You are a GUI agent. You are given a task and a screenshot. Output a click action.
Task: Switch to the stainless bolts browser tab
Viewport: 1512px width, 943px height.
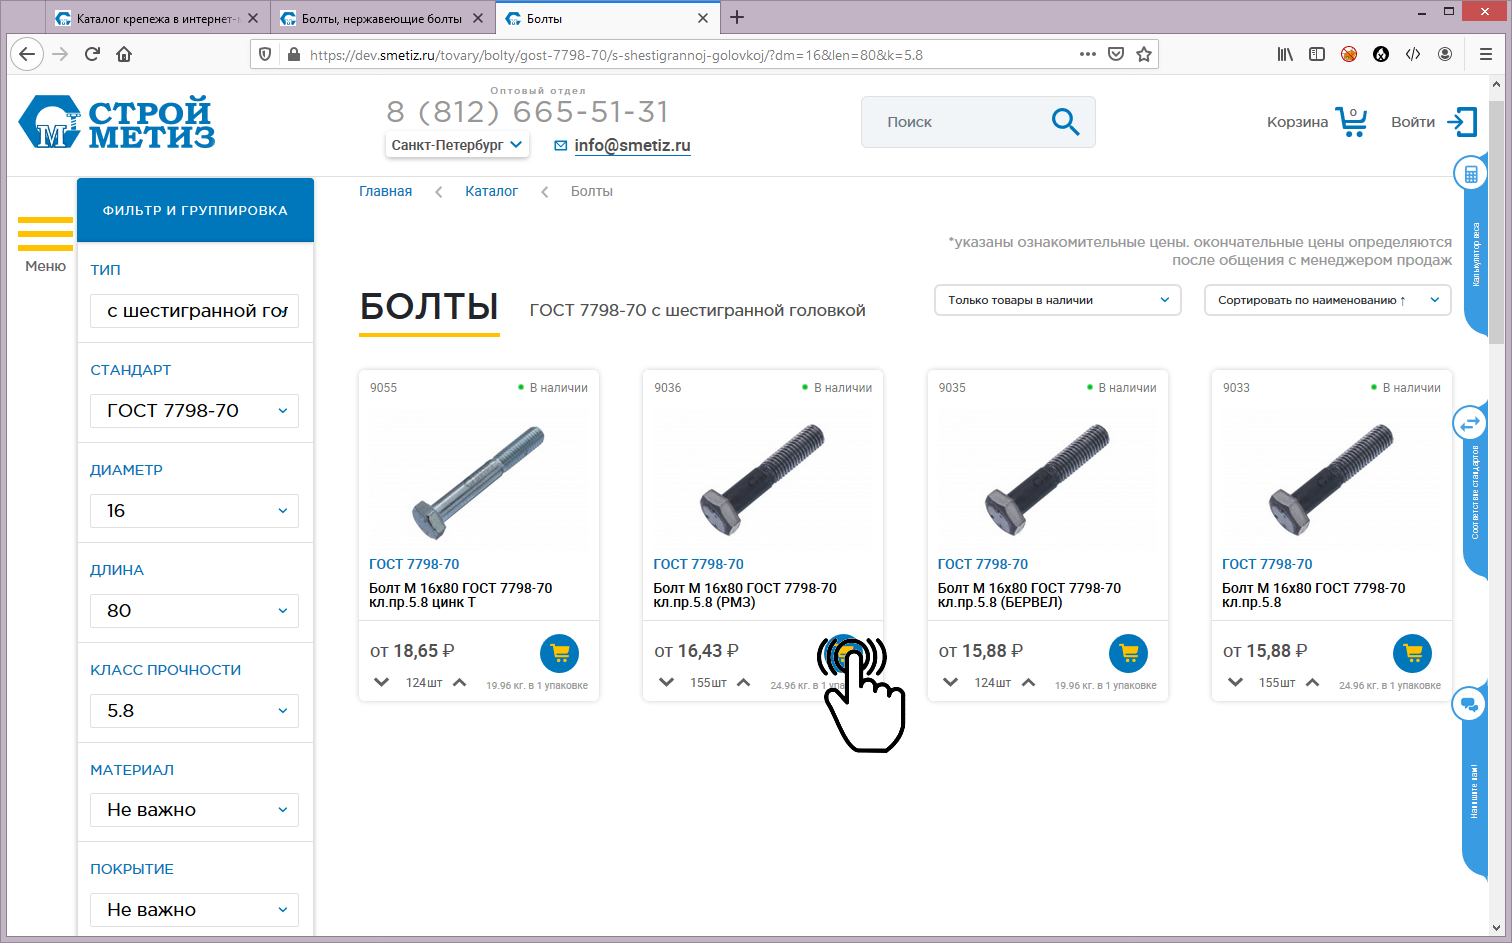[x=381, y=19]
